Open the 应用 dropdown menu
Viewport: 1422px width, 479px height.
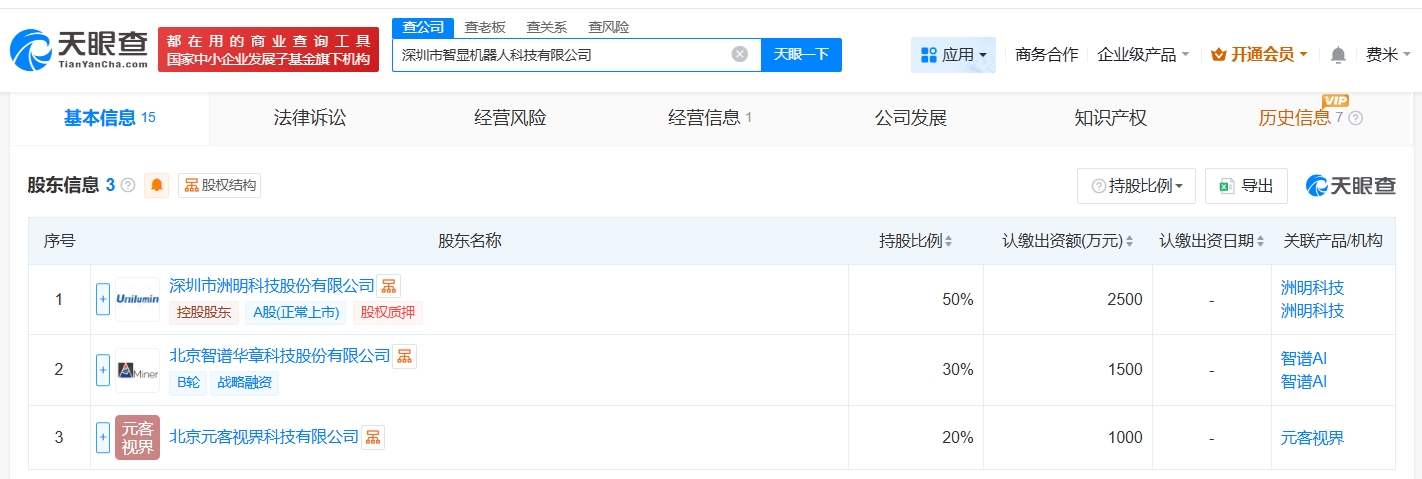[x=953, y=55]
